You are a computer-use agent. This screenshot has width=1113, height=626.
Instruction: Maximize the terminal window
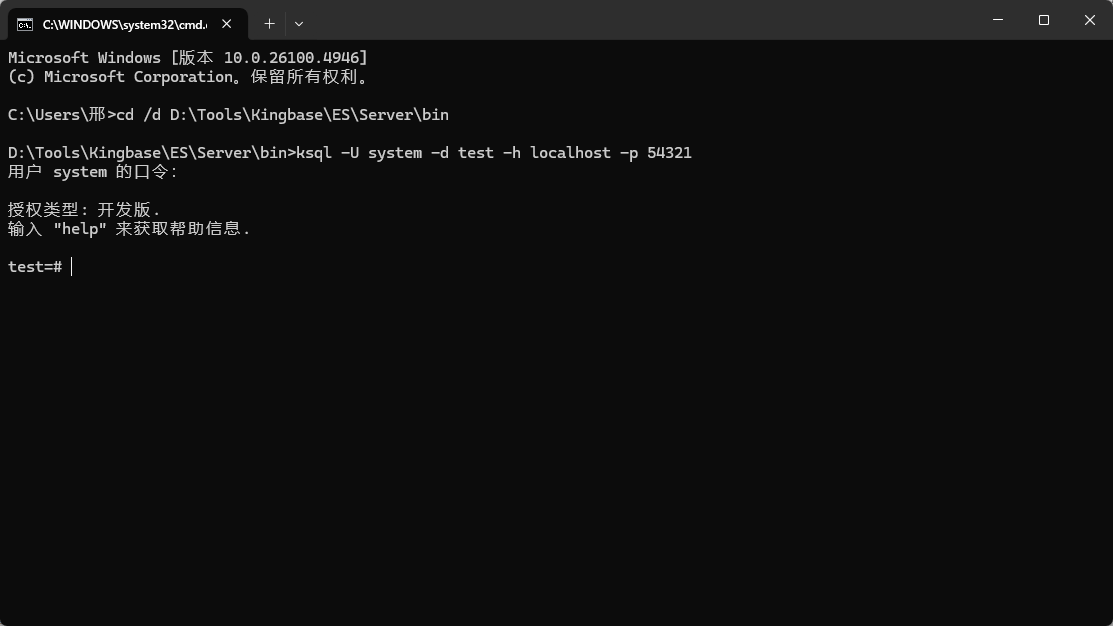click(1044, 20)
